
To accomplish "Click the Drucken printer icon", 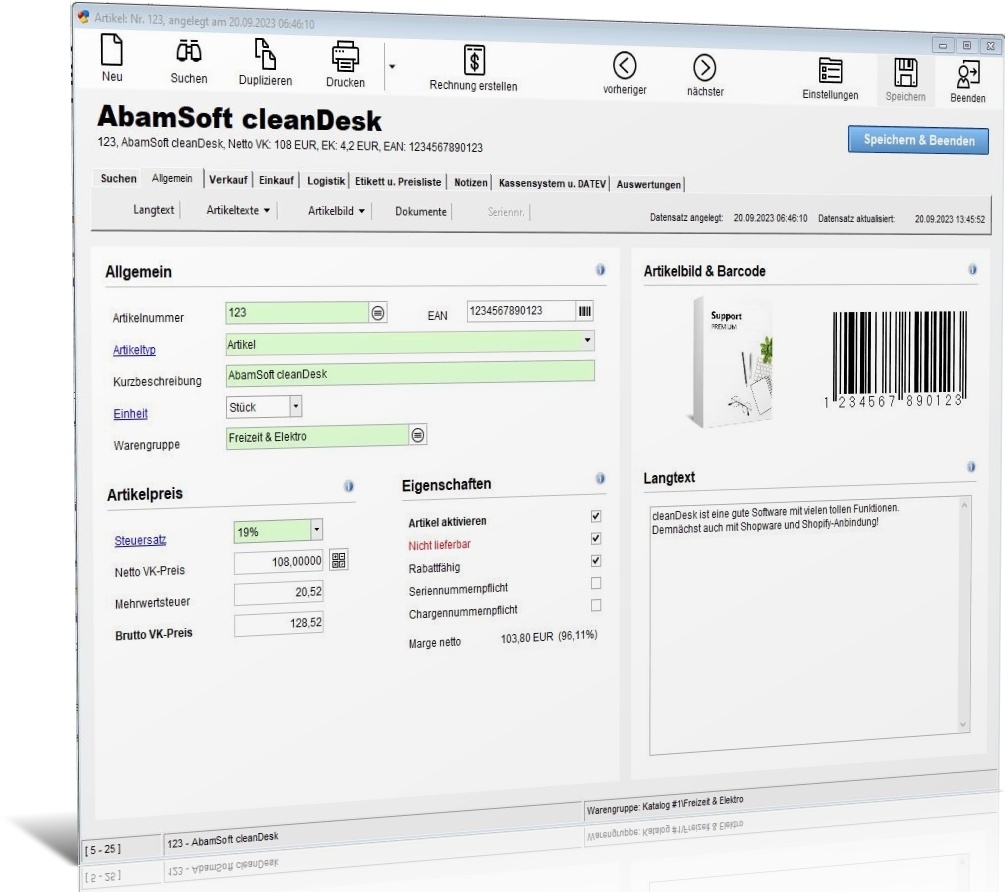I will (x=345, y=57).
